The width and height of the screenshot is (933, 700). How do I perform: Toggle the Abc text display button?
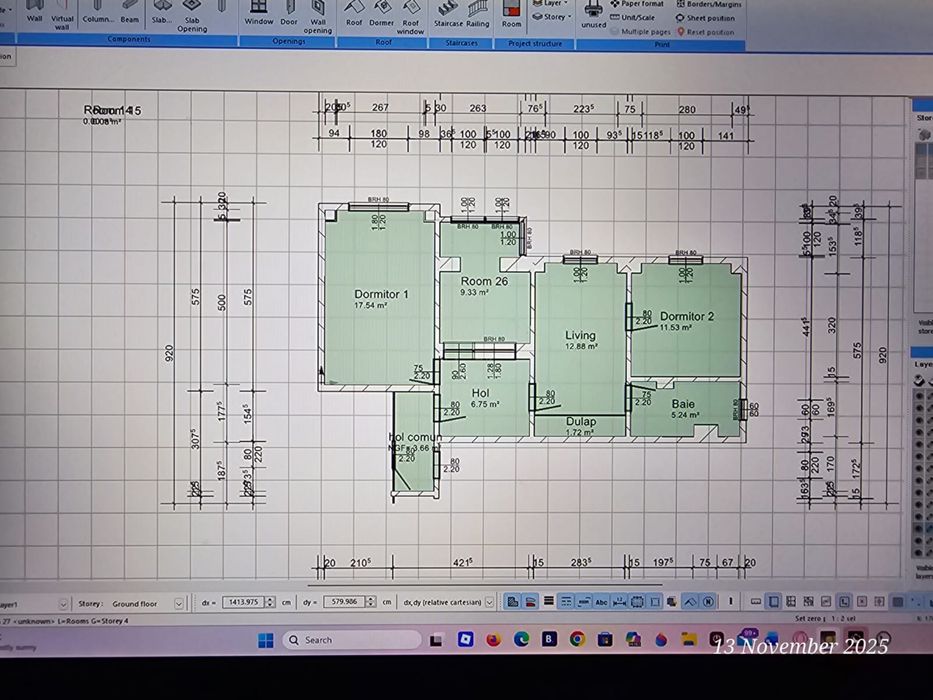(601, 602)
